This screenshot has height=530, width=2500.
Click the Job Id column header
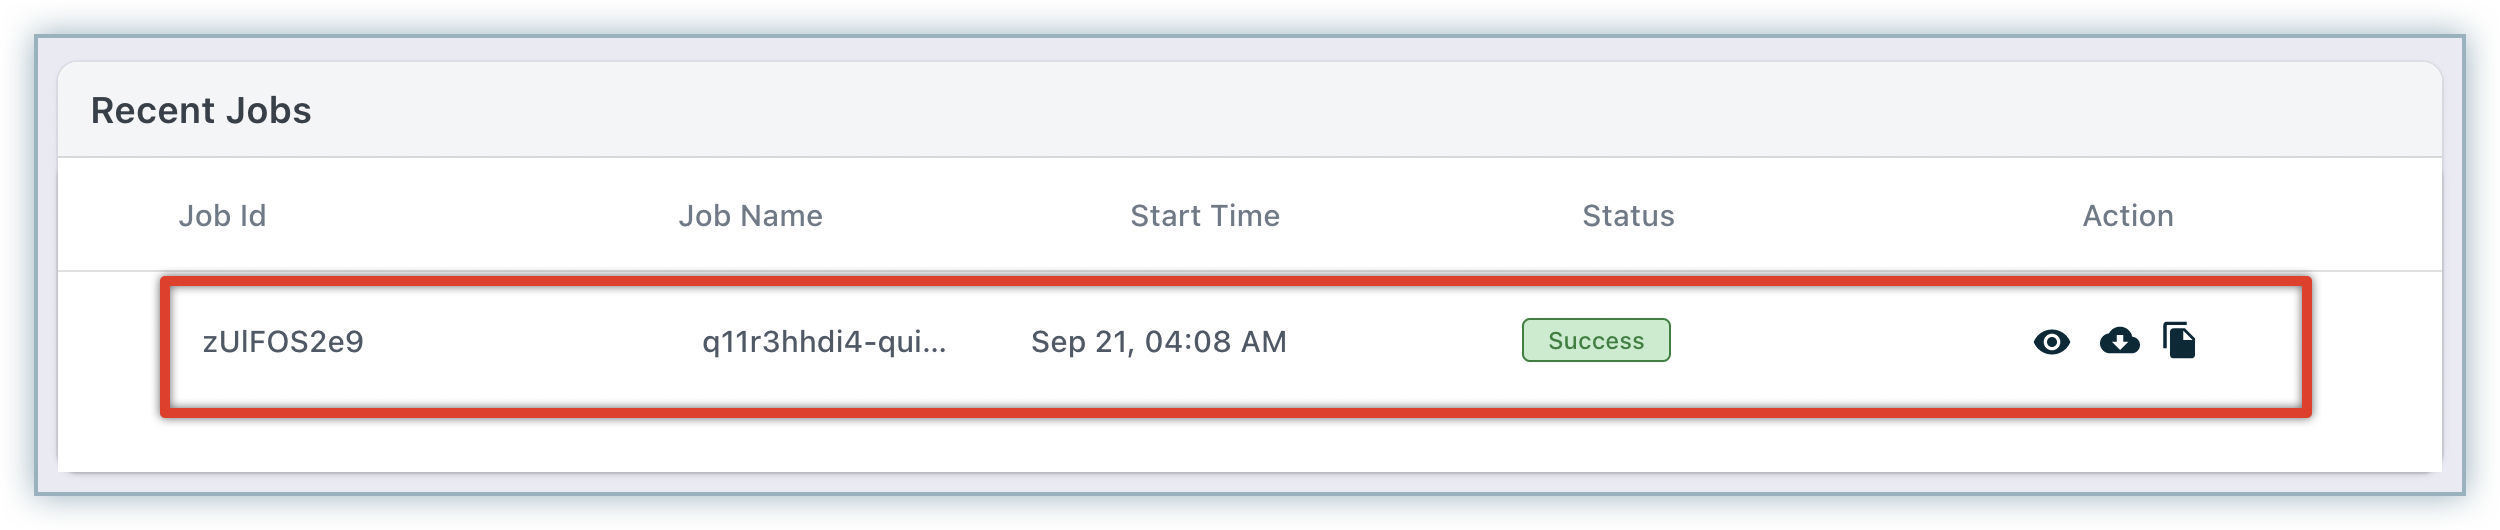pyautogui.click(x=222, y=216)
